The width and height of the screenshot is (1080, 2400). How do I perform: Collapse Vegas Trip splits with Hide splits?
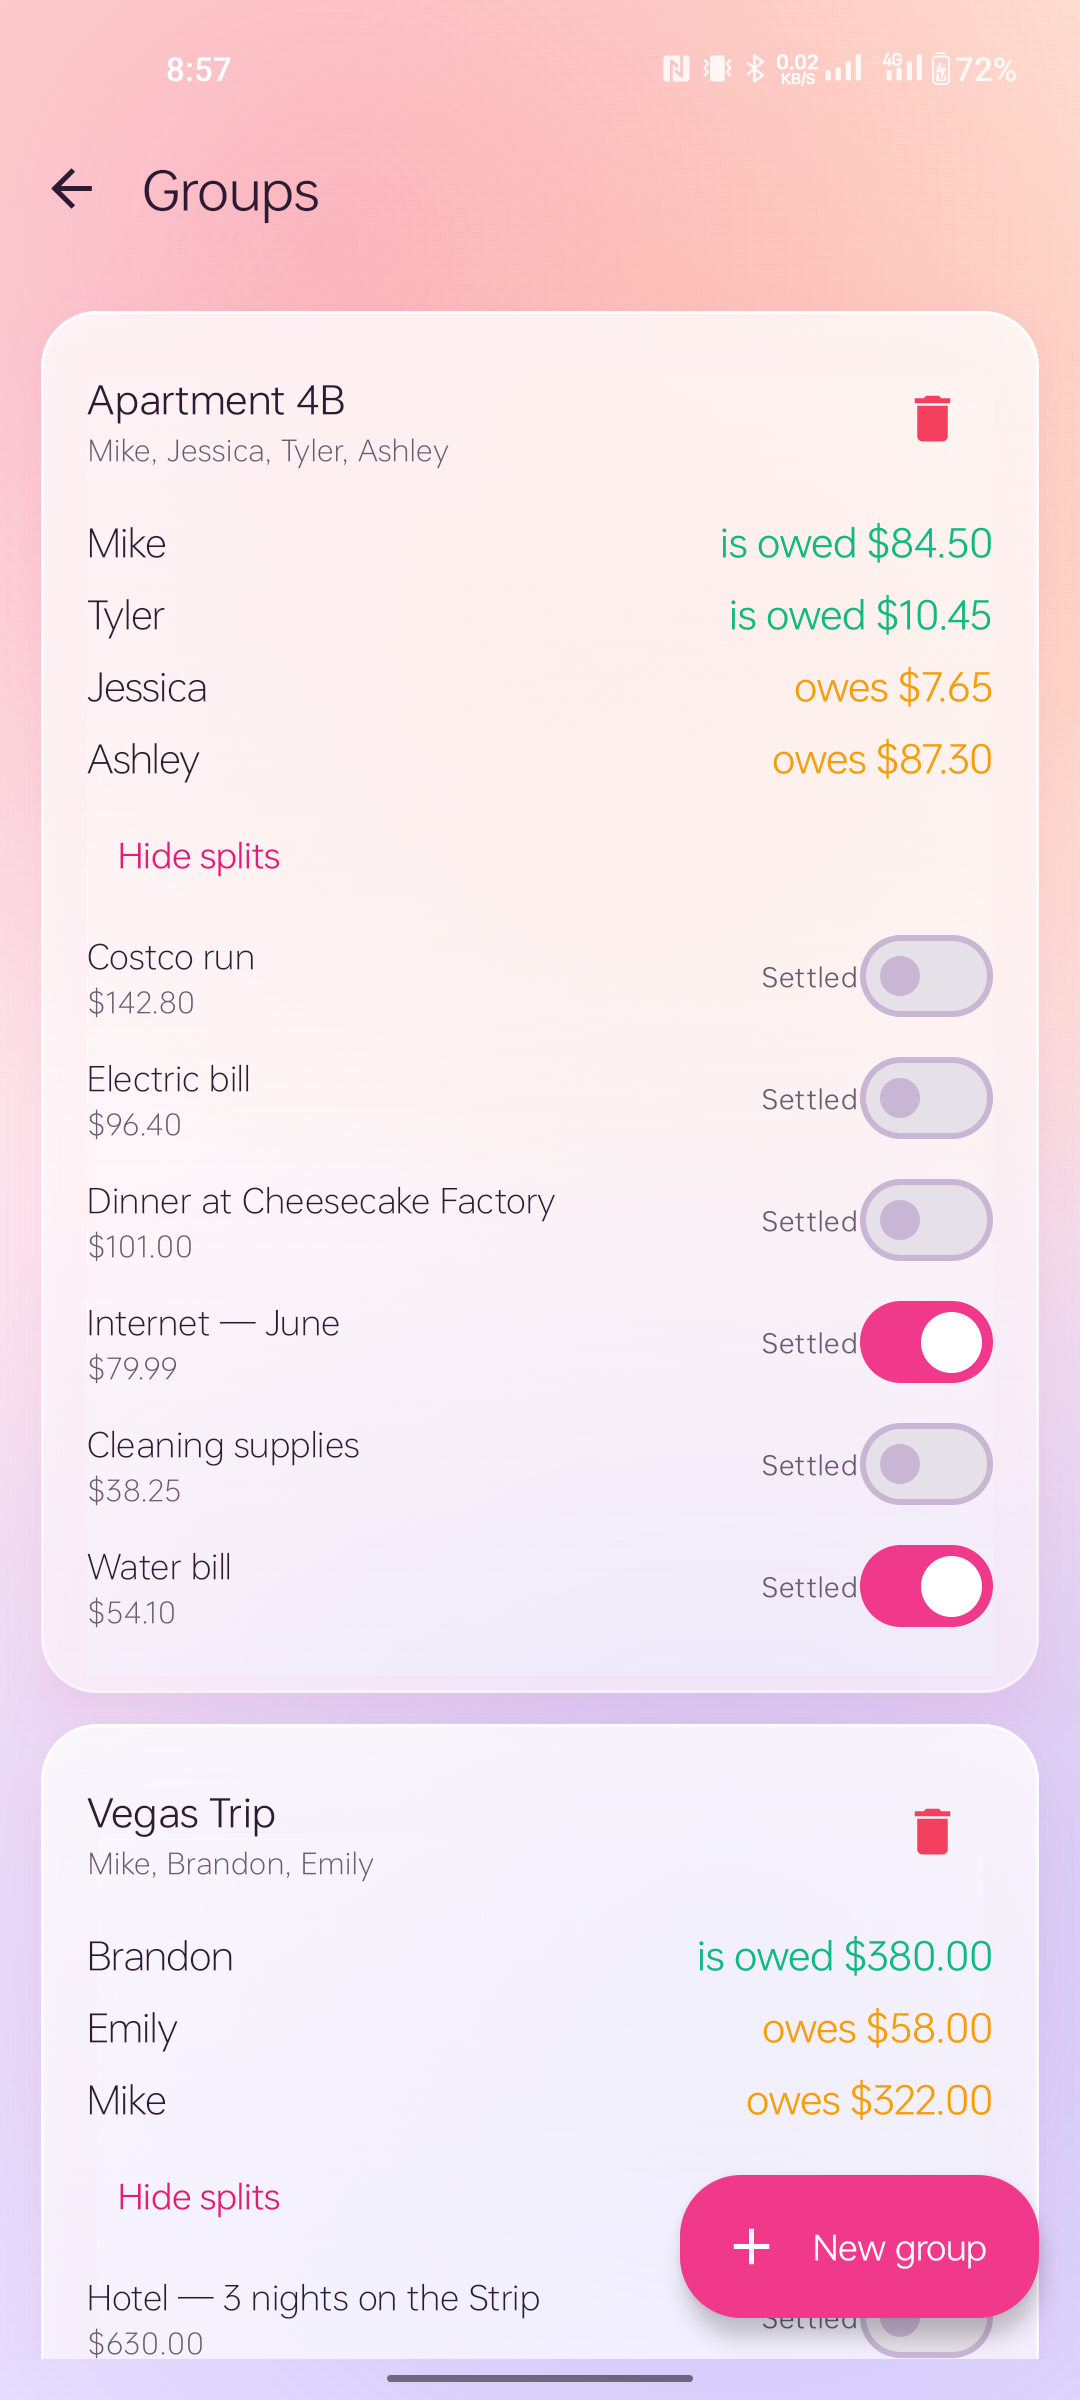tap(199, 2197)
